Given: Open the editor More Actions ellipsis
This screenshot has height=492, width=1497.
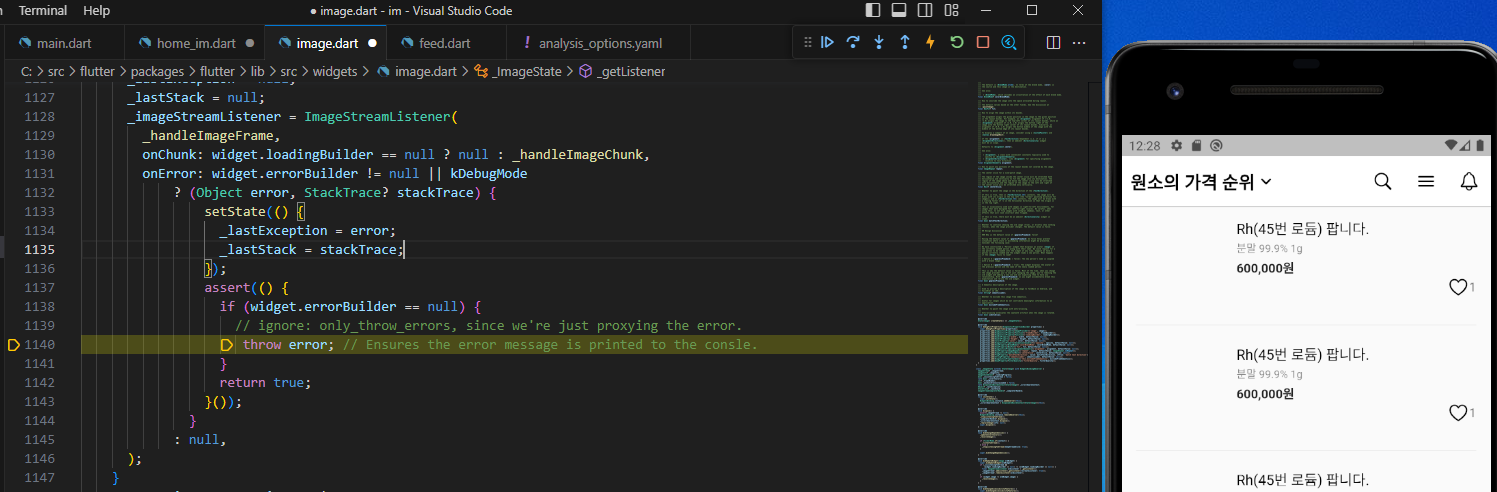Looking at the screenshot, I should pyautogui.click(x=1079, y=43).
